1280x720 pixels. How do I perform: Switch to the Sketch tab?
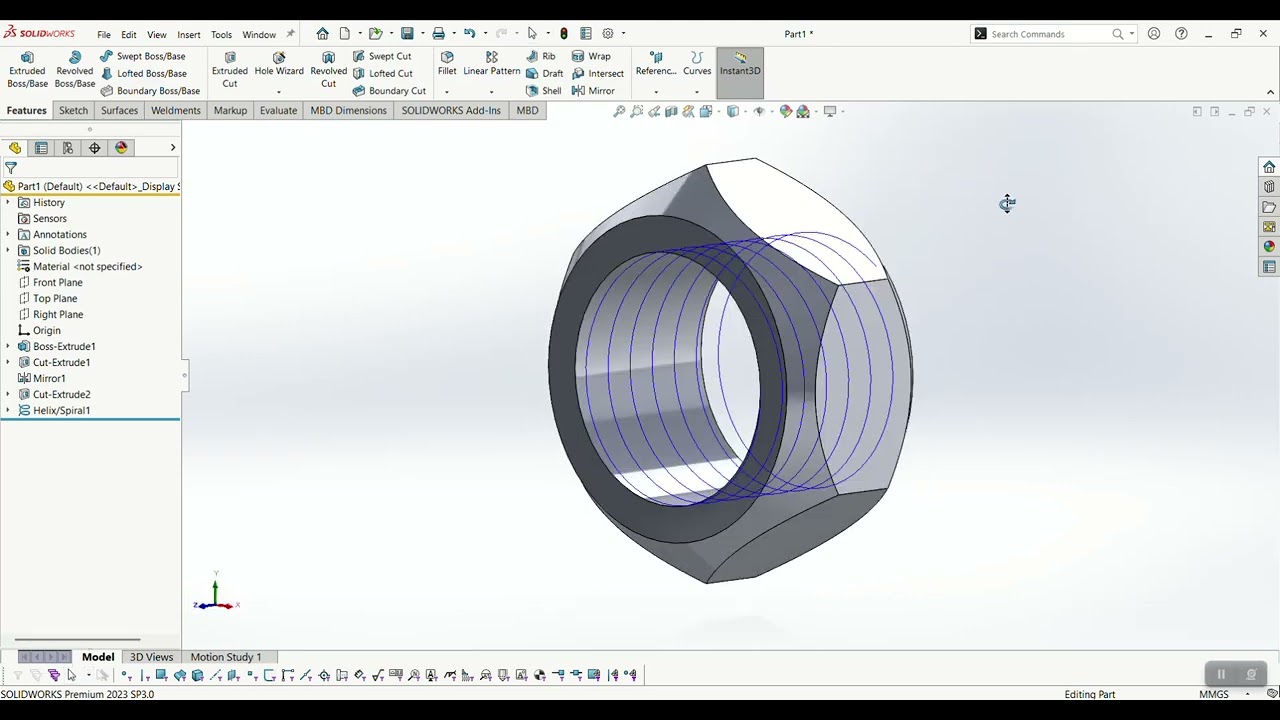73,110
